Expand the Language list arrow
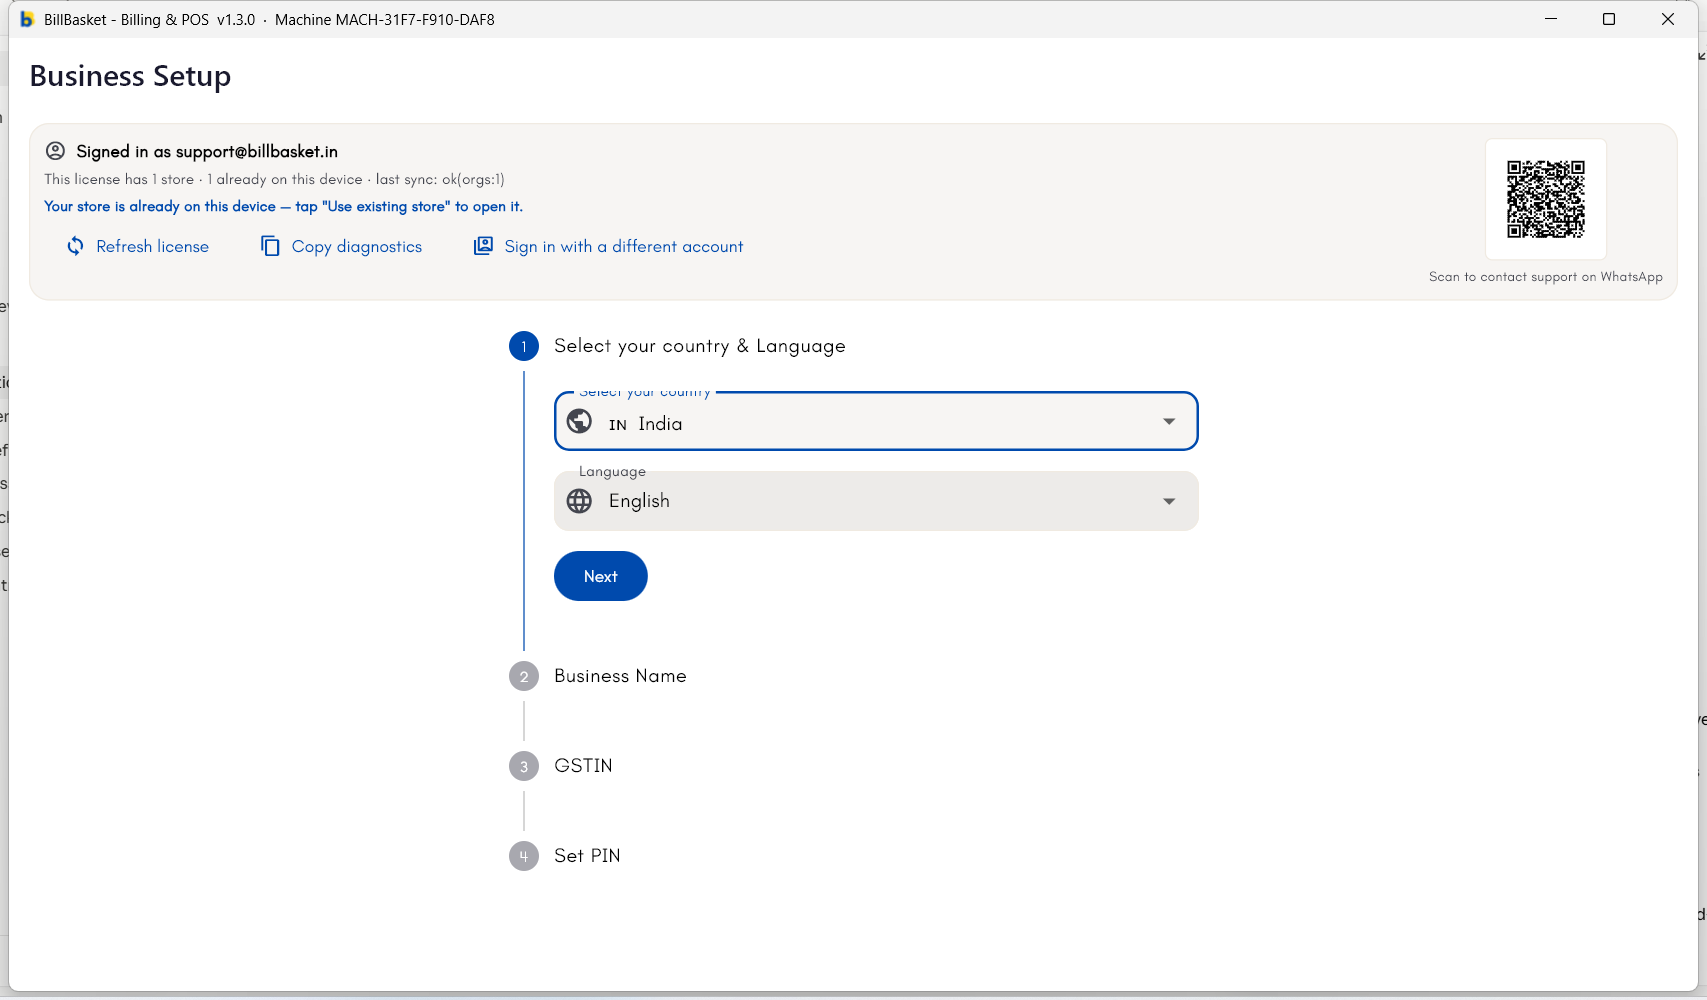 (x=1169, y=501)
